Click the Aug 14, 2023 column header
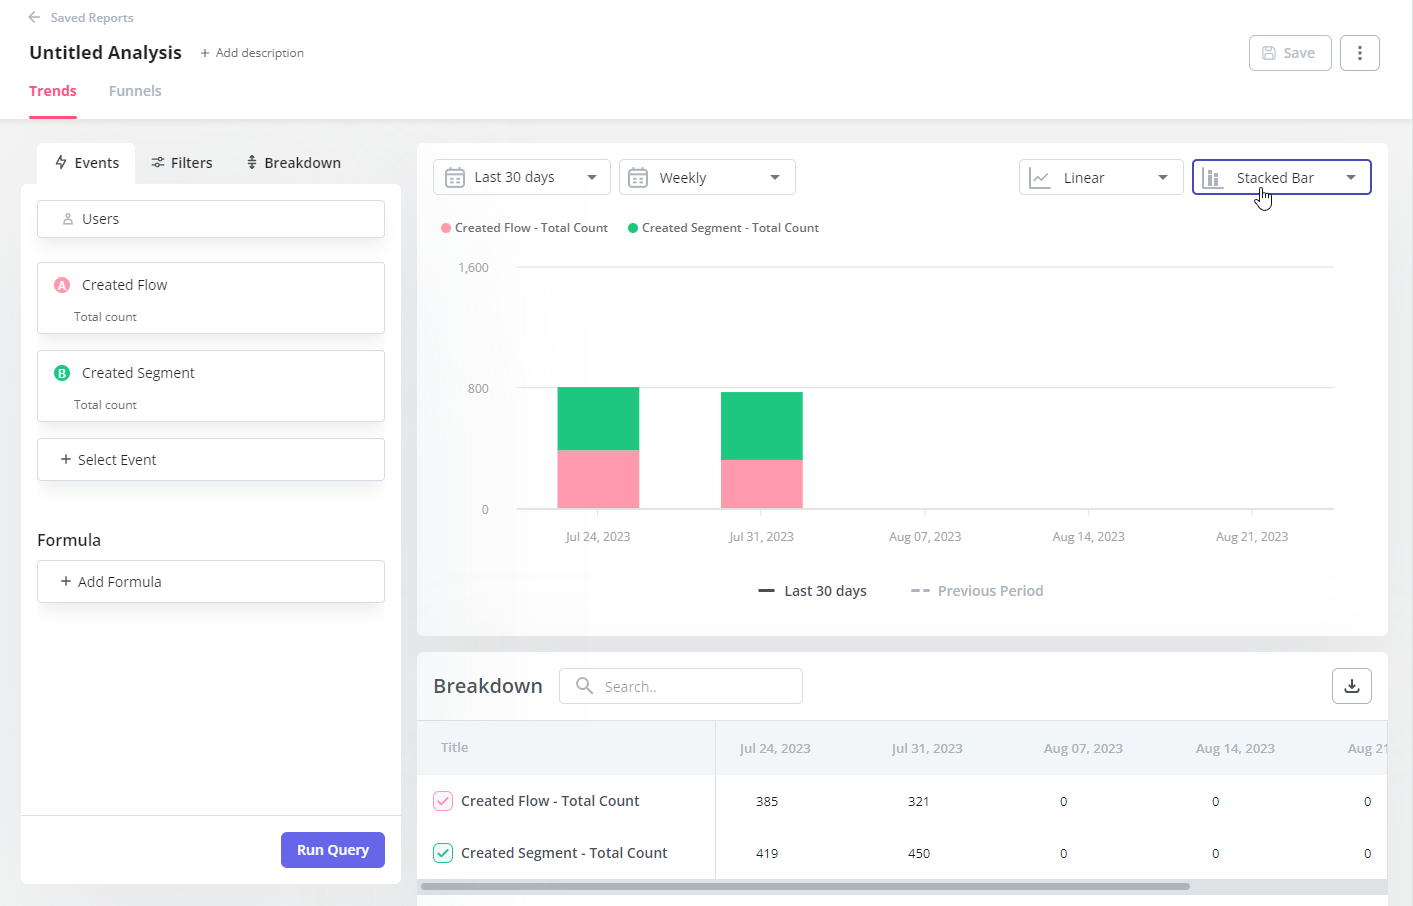Image resolution: width=1413 pixels, height=906 pixels. 1235,748
